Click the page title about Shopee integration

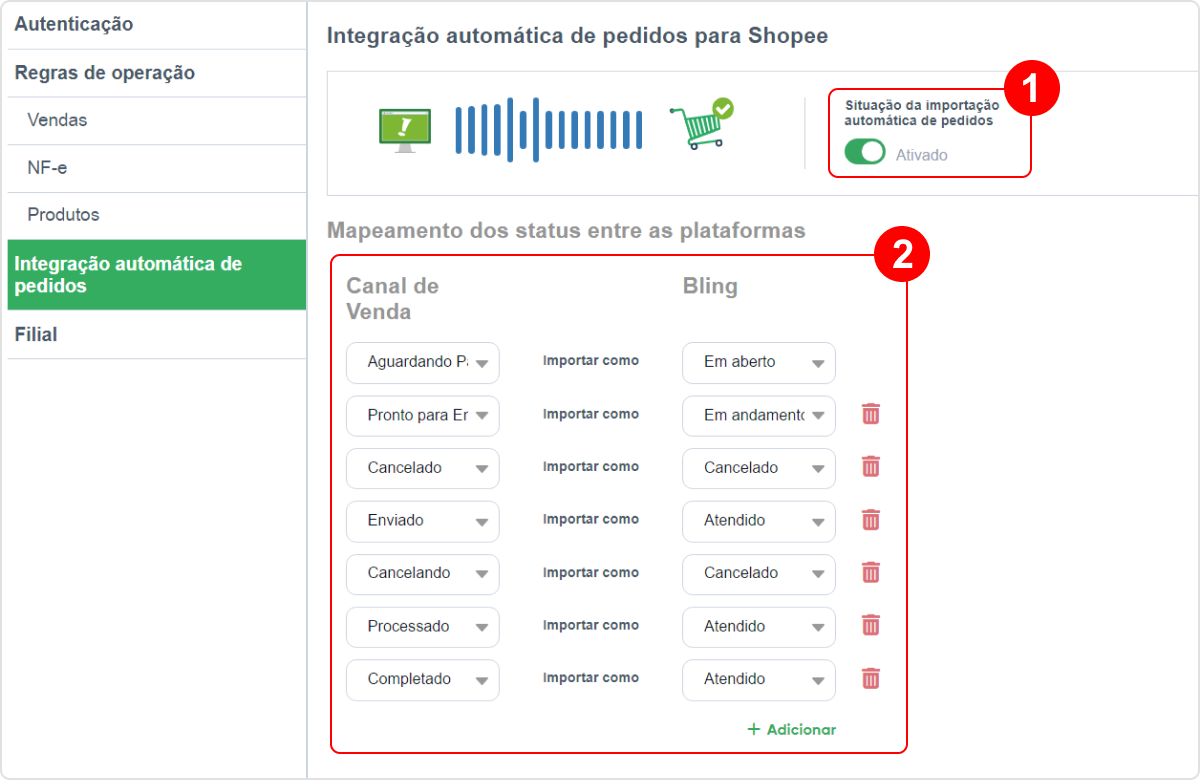point(578,36)
